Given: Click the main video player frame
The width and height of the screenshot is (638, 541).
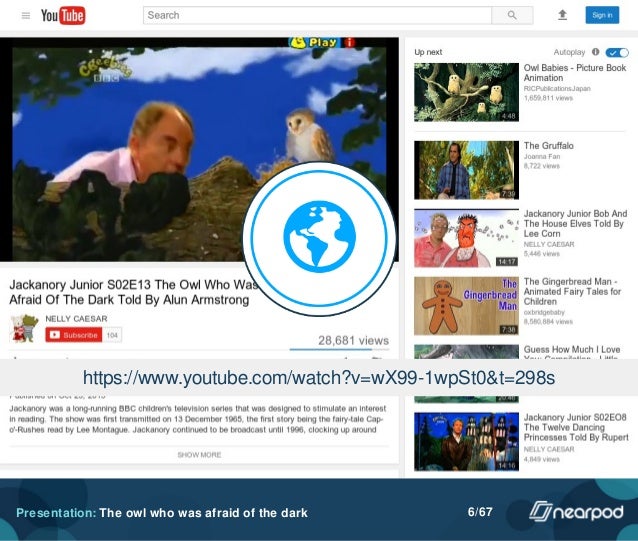Looking at the screenshot, I should click(199, 150).
